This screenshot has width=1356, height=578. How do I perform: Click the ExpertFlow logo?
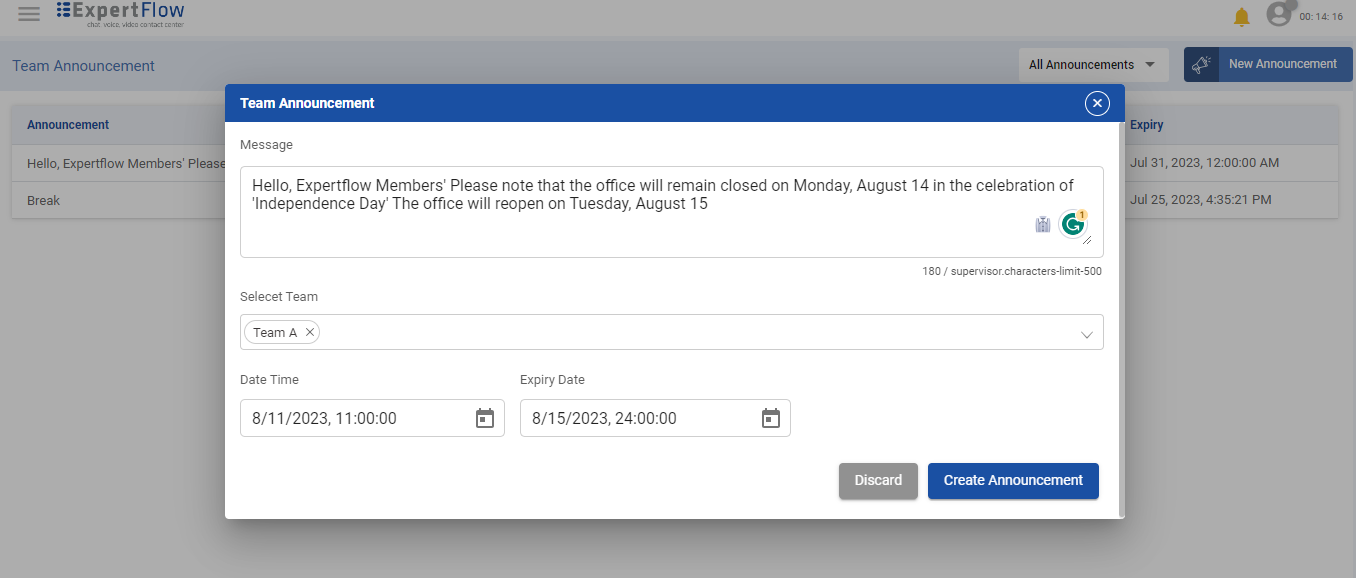click(x=121, y=13)
